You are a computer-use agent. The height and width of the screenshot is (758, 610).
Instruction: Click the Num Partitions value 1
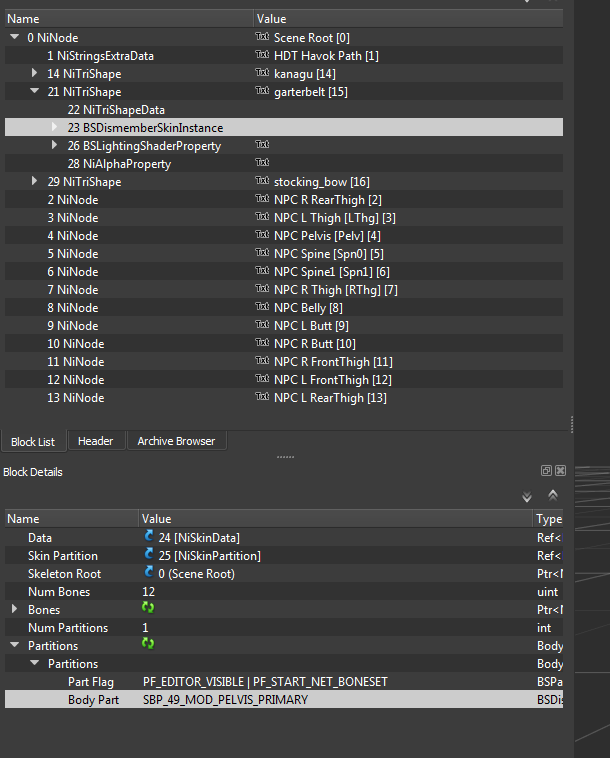point(145,627)
